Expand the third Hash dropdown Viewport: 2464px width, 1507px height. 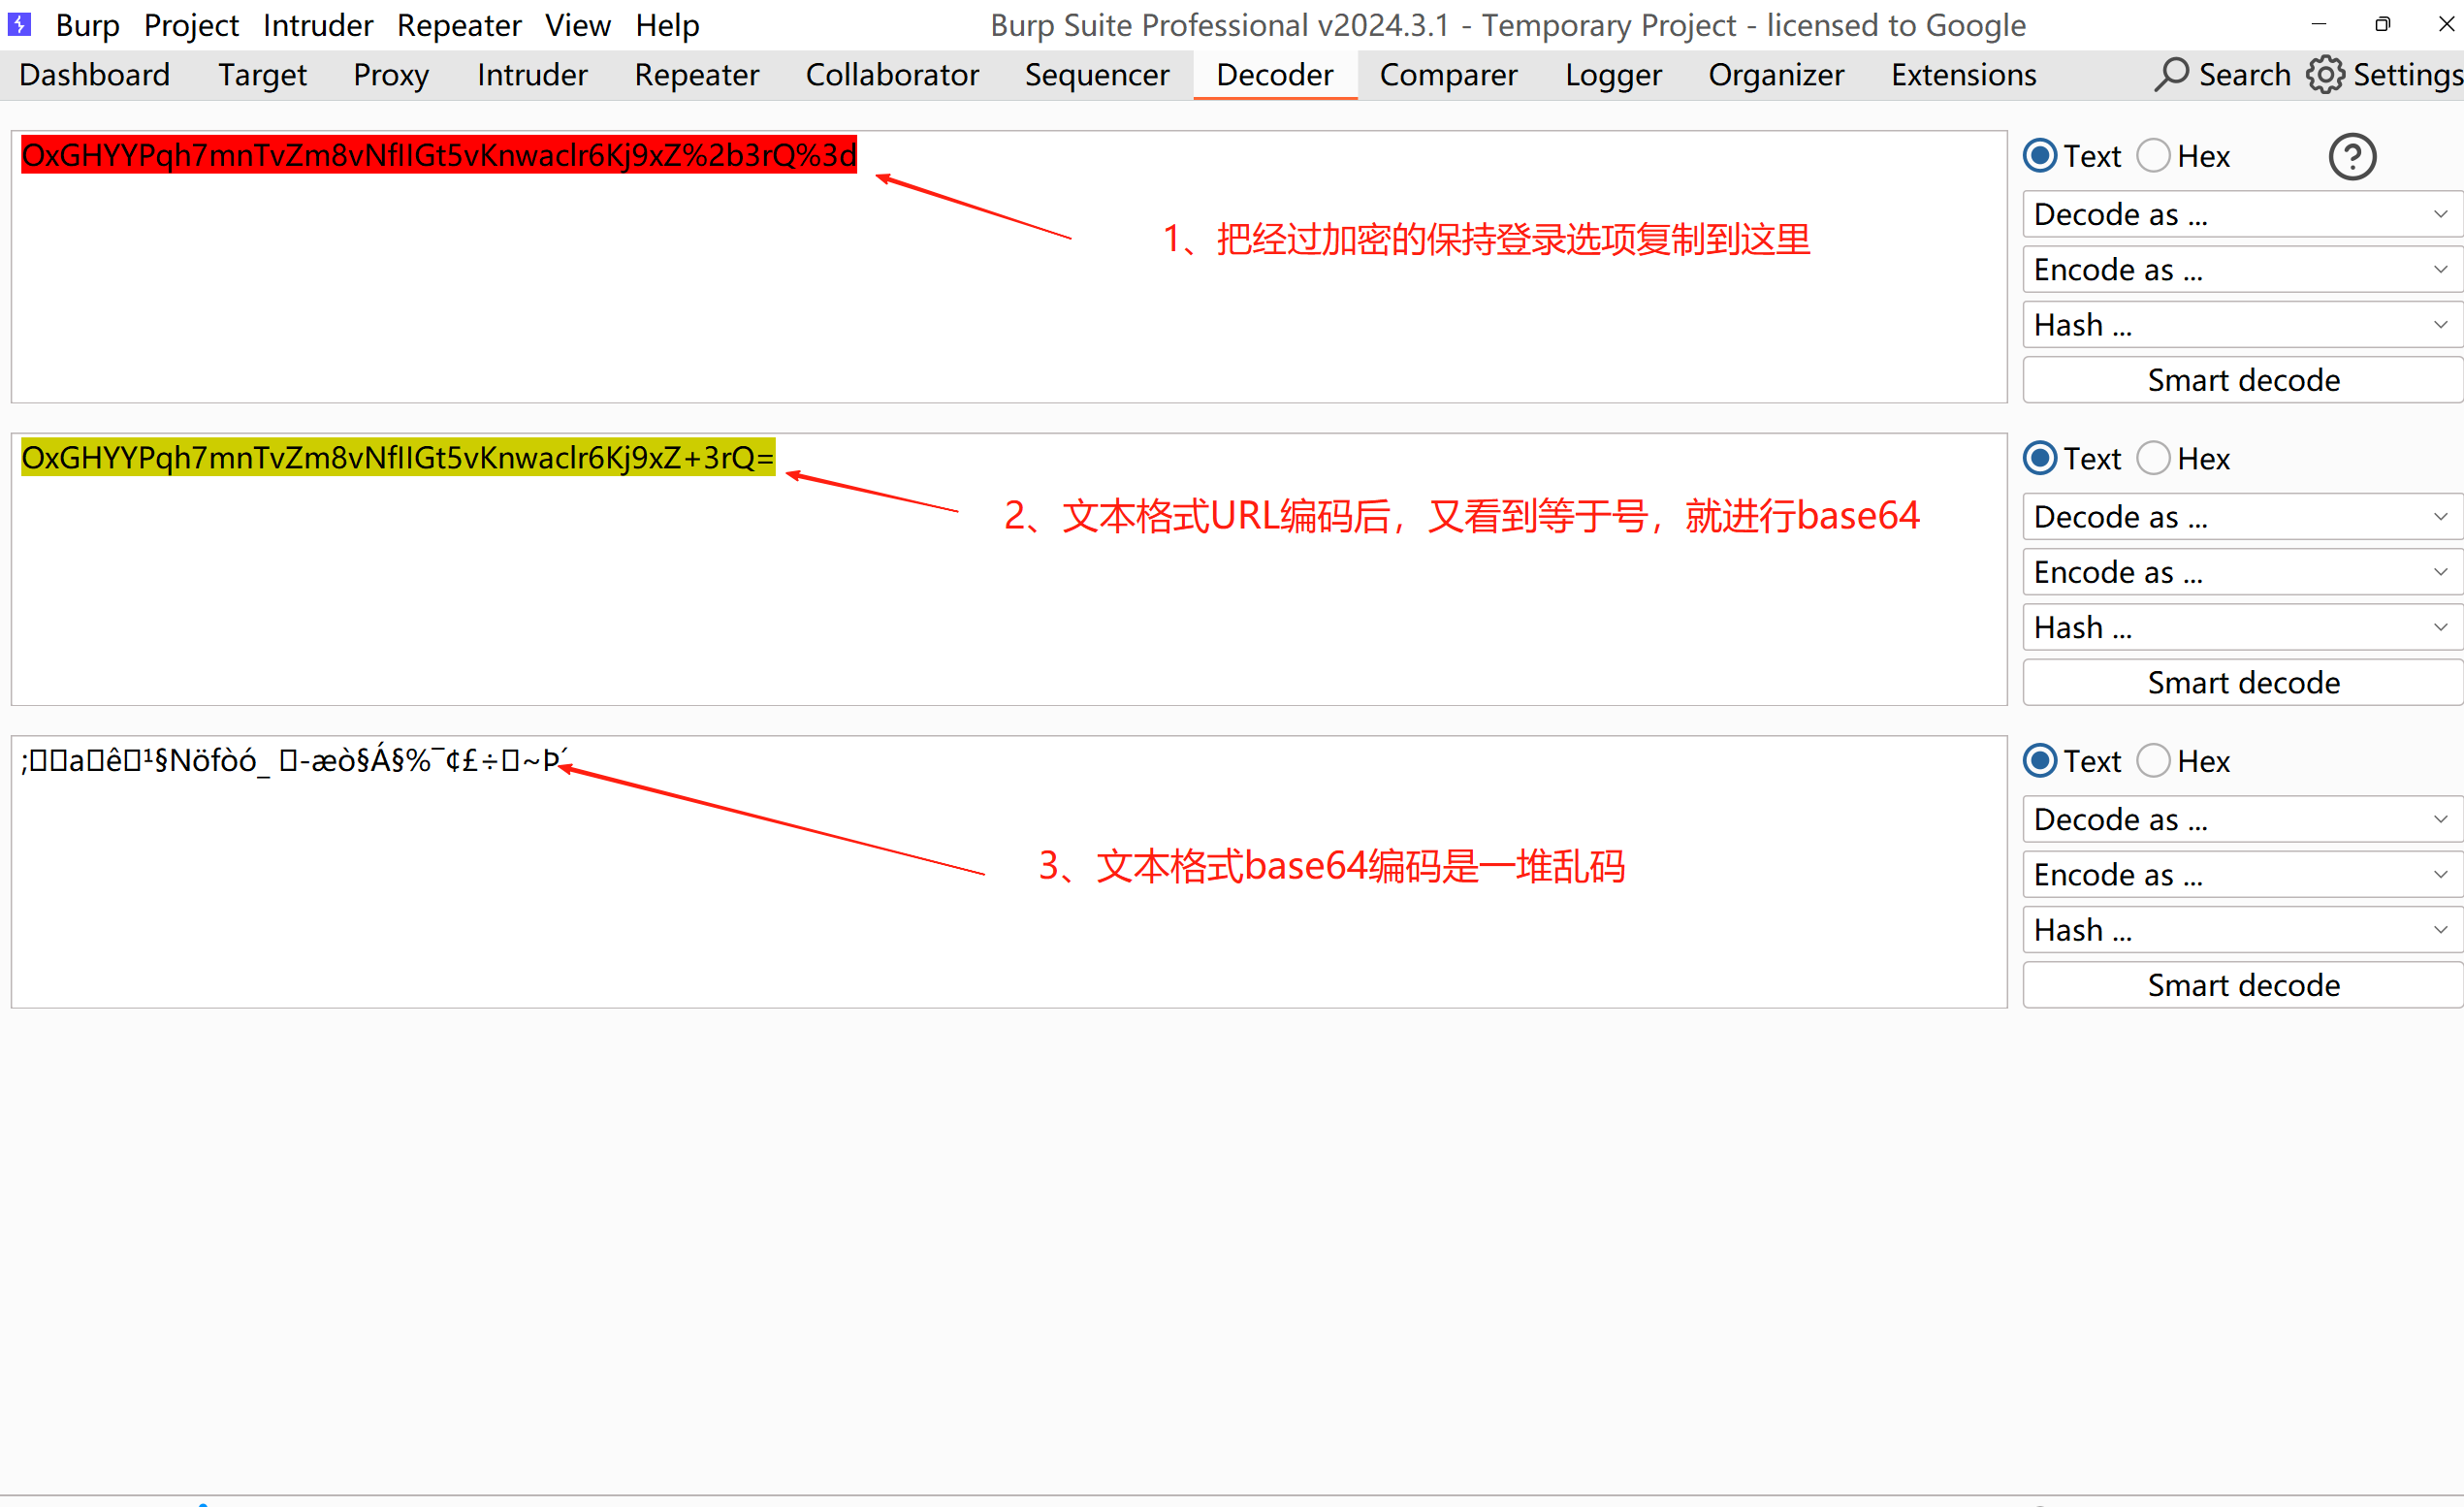(2240, 930)
